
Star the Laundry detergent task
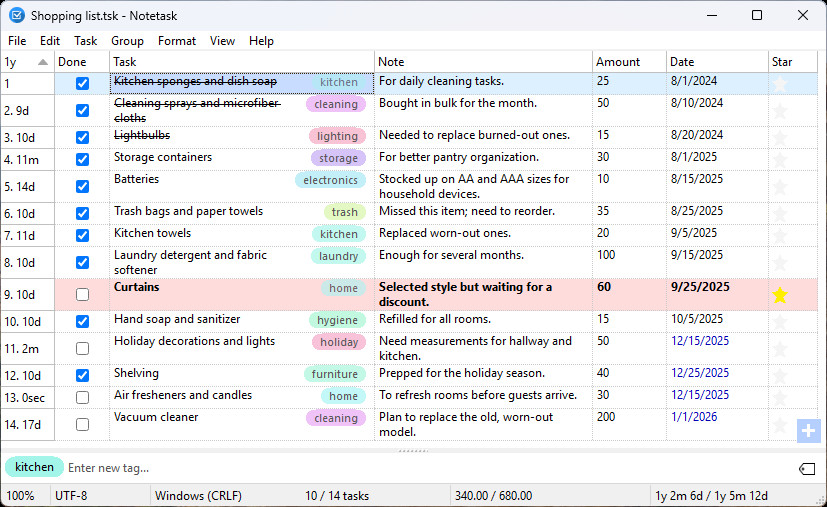pos(780,263)
